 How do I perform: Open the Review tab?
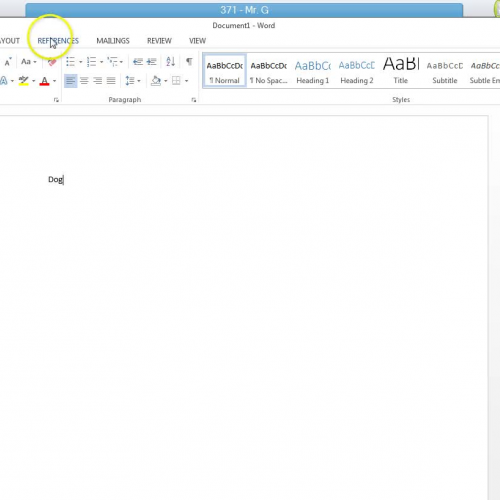point(159,41)
